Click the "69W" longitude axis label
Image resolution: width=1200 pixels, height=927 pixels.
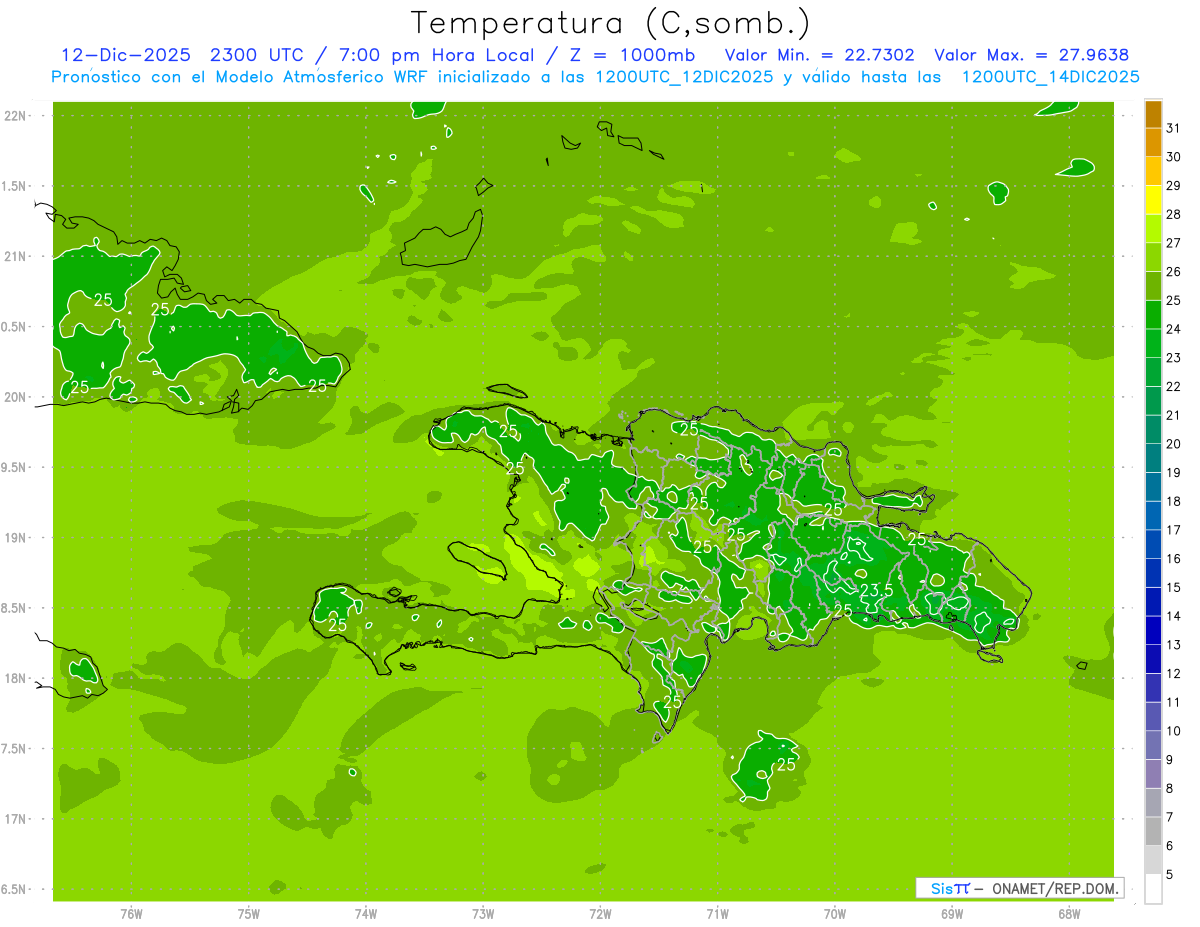coord(952,914)
